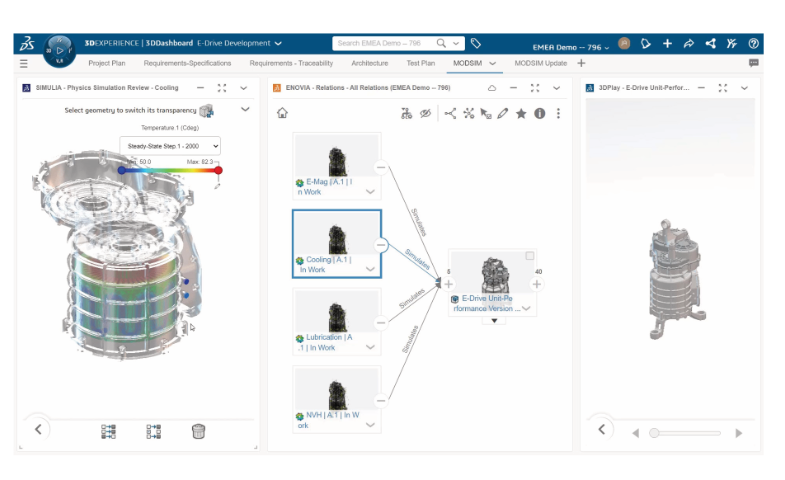This screenshot has height=480, width=785.
Task: Open the help question mark icon
Action: click(x=753, y=44)
